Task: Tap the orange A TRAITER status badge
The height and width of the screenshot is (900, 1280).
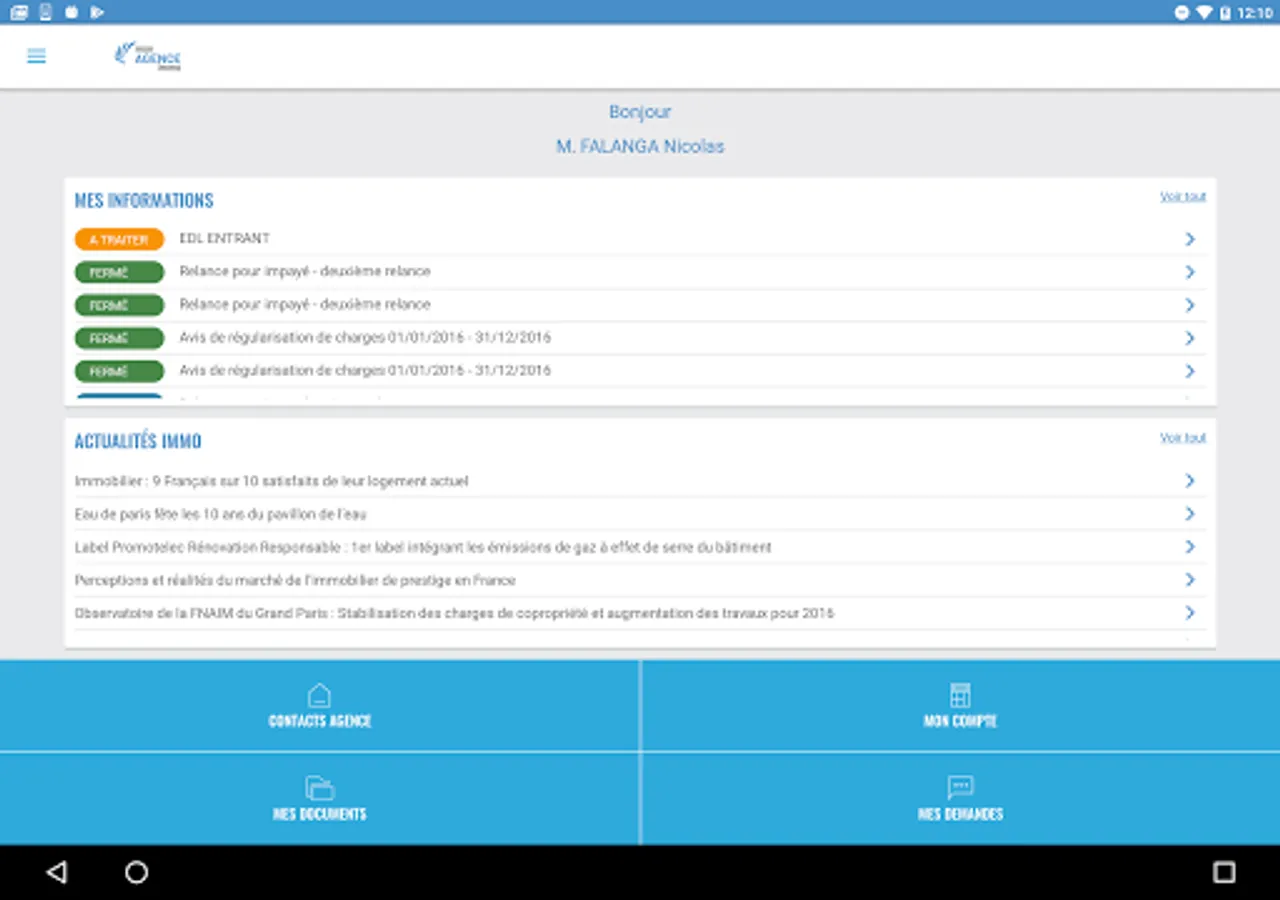Action: click(119, 240)
